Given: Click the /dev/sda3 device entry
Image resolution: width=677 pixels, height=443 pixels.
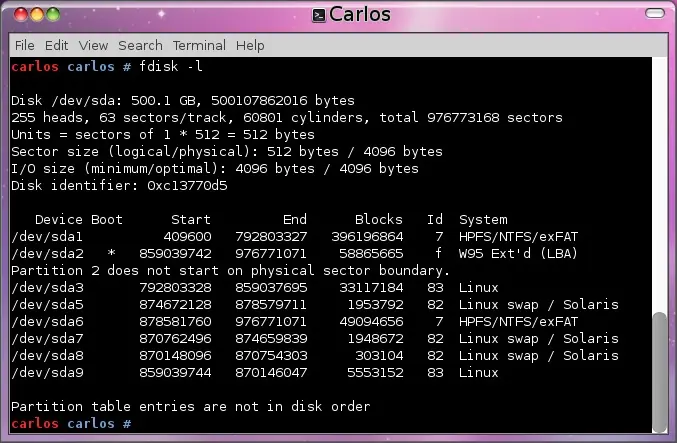Looking at the screenshot, I should 47,288.
